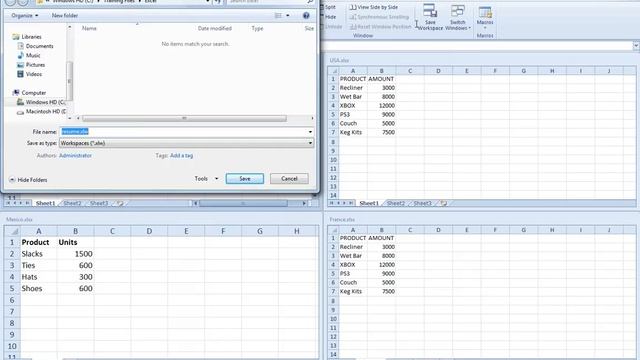Select row 3 header in Mexico.xlsx
The width and height of the screenshot is (640, 360).
point(12,265)
